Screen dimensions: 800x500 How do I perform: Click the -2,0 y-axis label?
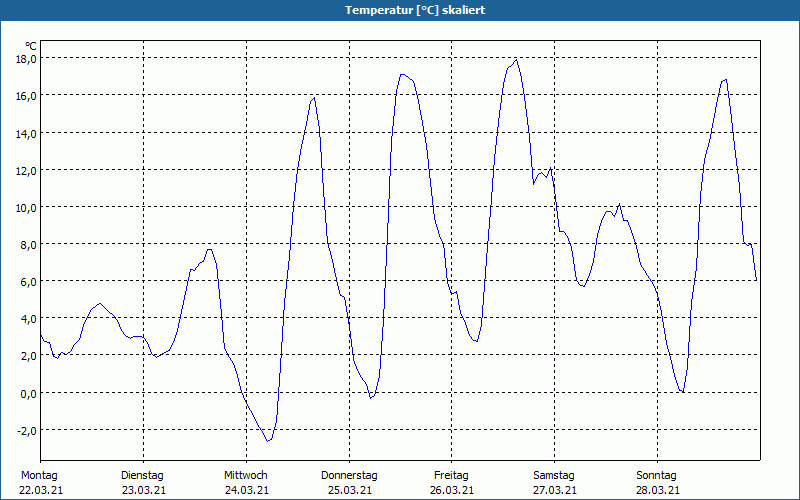coord(27,430)
